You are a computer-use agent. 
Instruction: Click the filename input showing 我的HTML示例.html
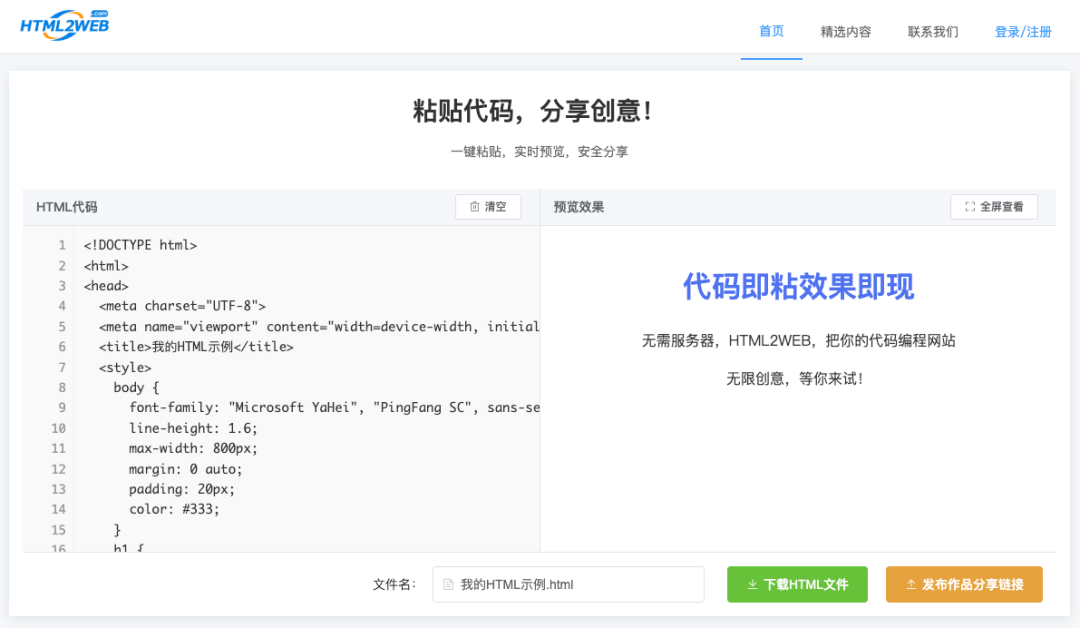[568, 584]
